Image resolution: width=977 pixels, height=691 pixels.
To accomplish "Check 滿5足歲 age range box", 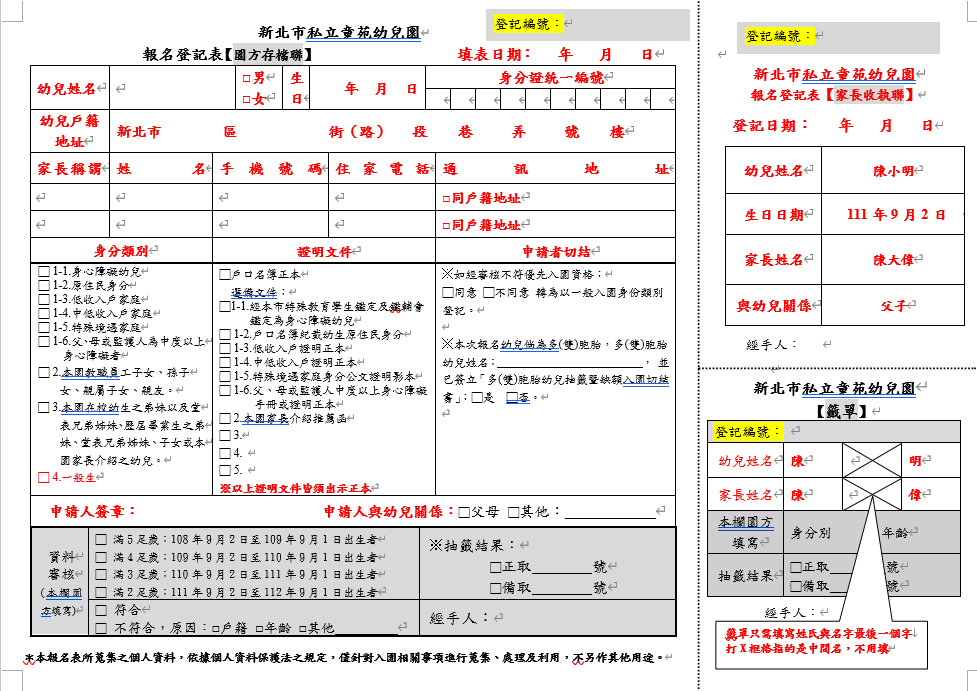I will coord(101,540).
